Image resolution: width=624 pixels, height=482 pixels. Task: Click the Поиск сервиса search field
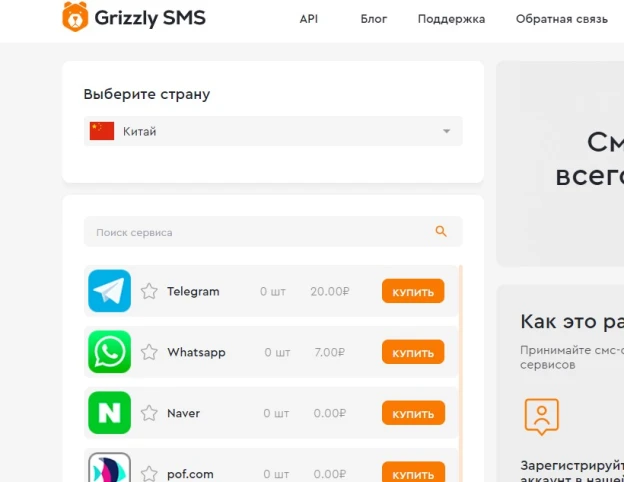[273, 232]
